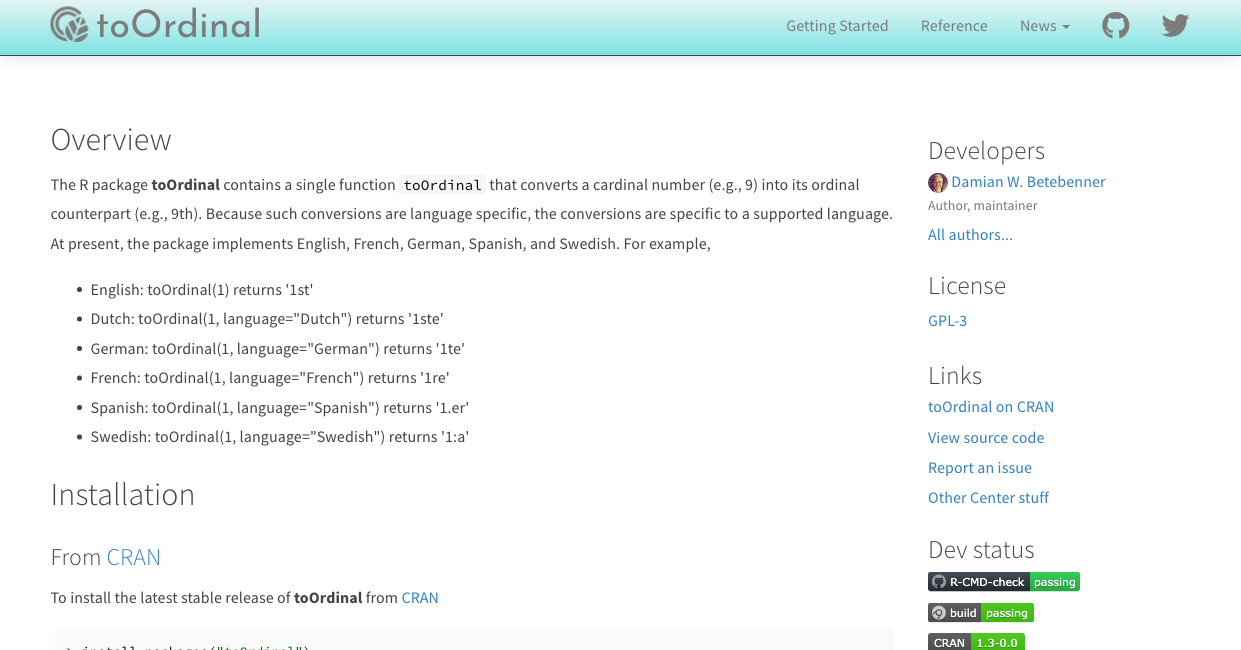Click the R-CMD-check passing badge

[x=1003, y=582]
